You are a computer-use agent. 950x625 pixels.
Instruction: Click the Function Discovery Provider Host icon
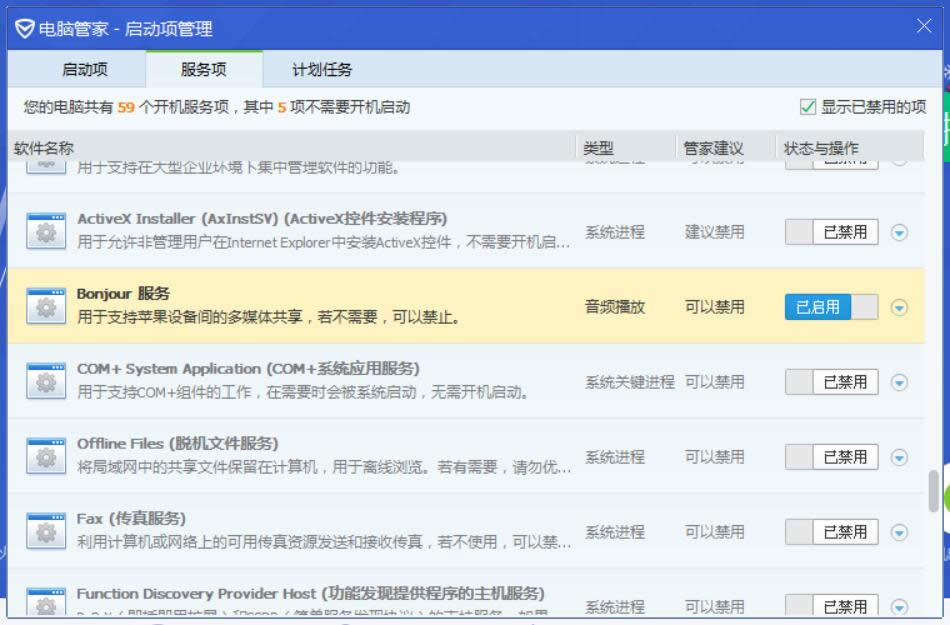point(46,603)
